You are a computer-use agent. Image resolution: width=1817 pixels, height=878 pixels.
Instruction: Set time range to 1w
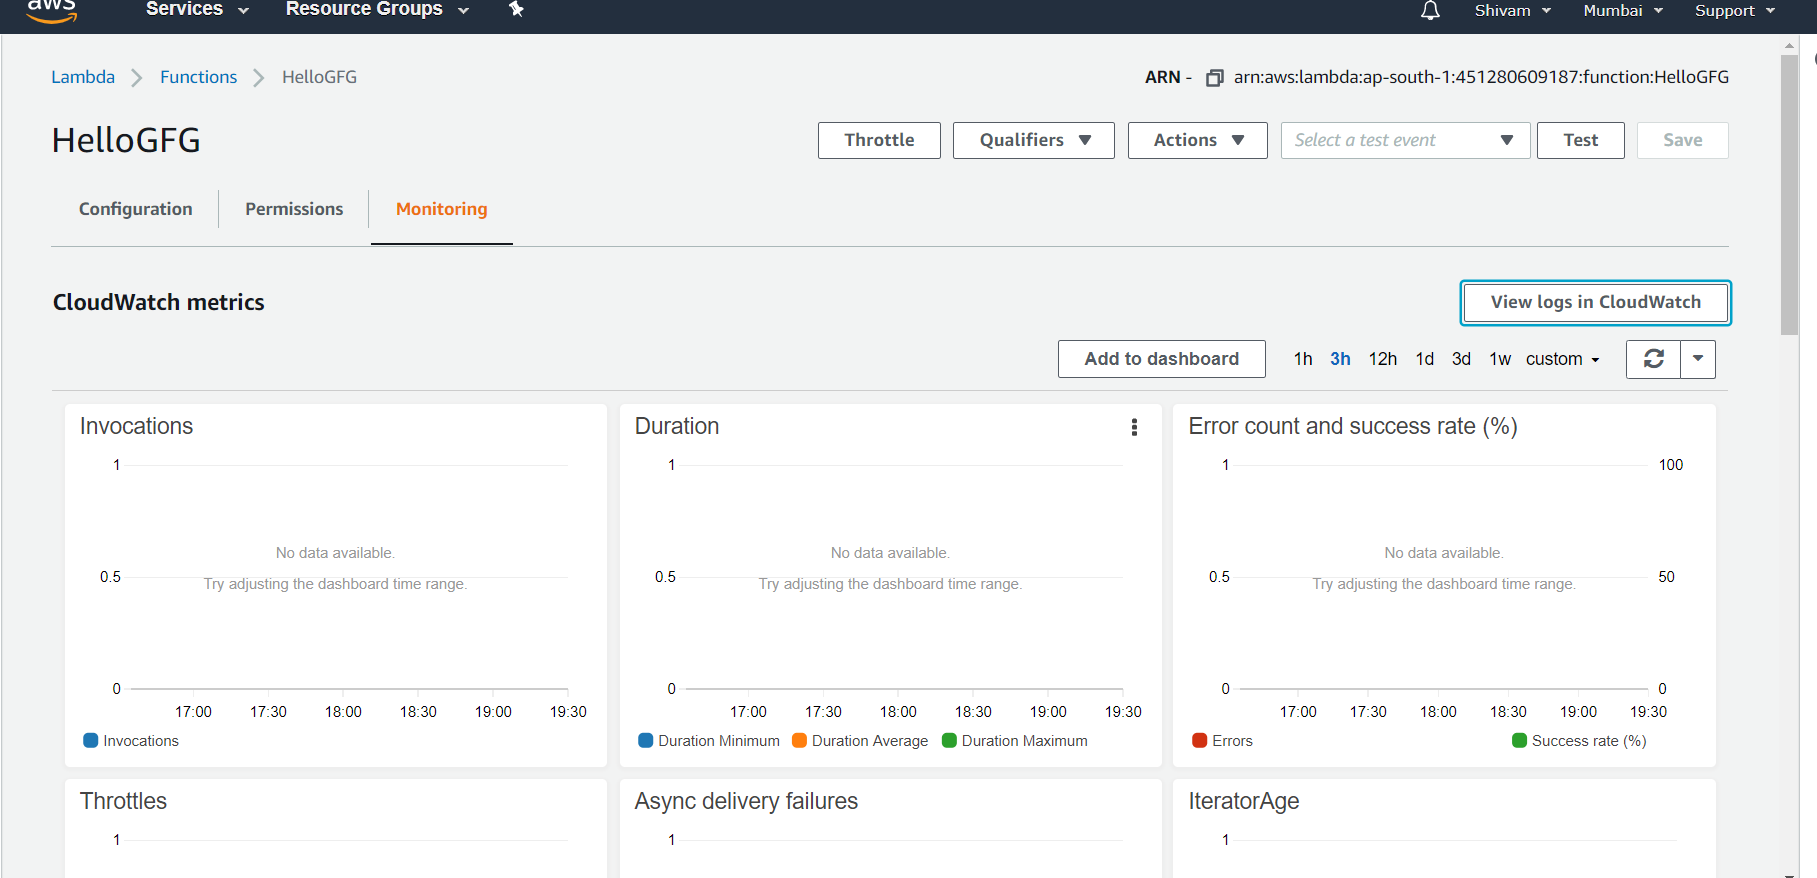pos(1500,359)
